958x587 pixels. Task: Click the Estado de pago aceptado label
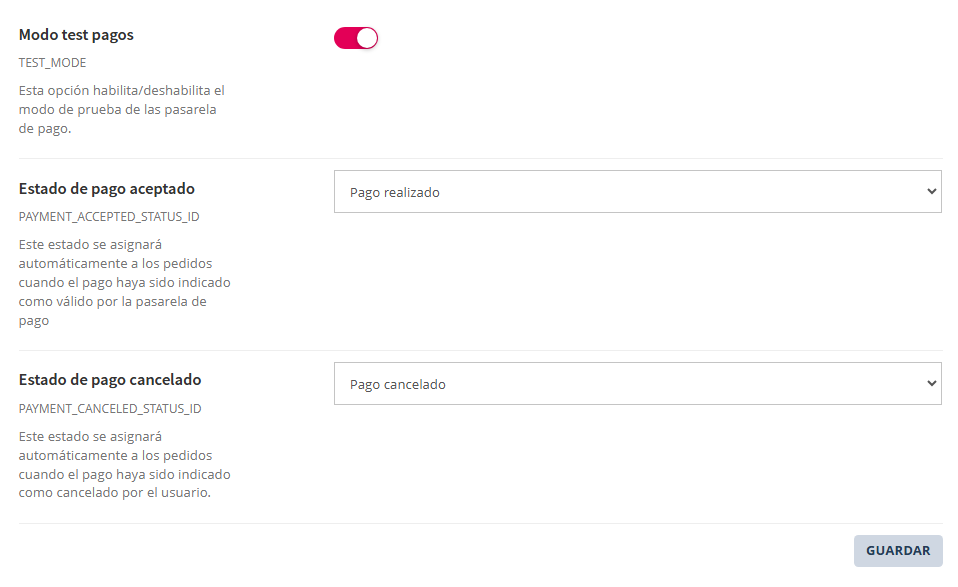107,188
